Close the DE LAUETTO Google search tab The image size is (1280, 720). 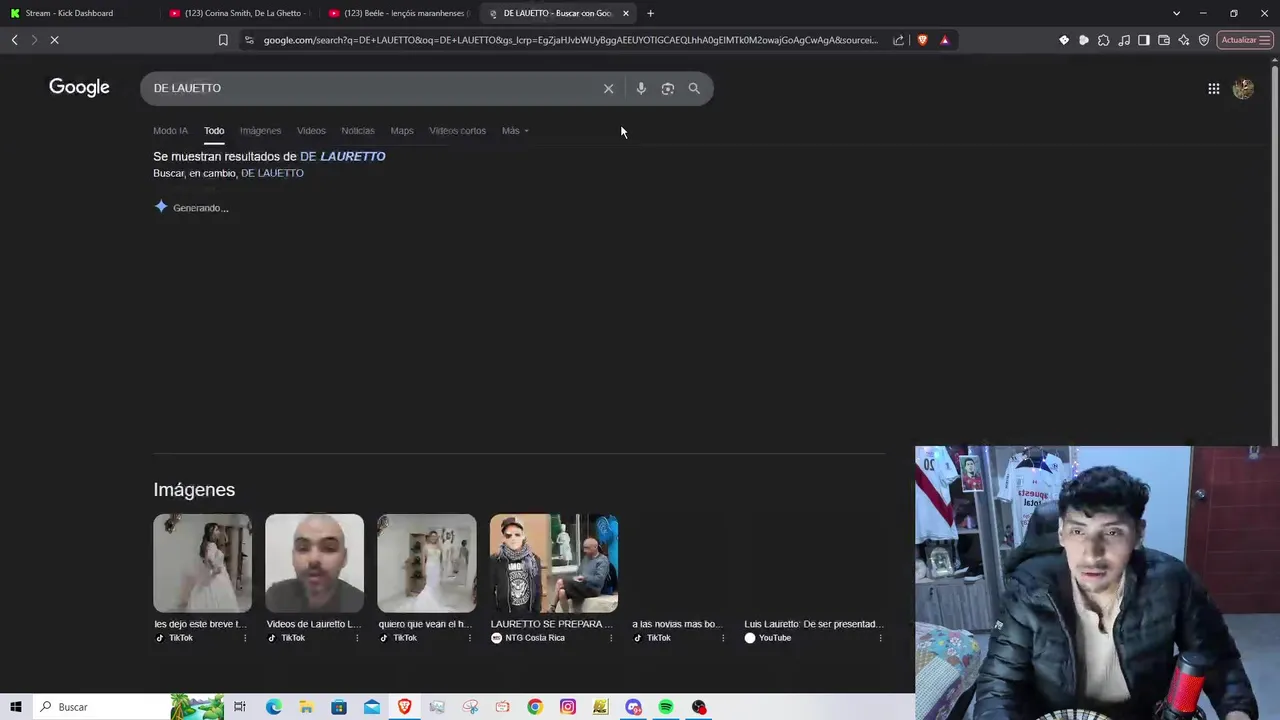pos(626,13)
